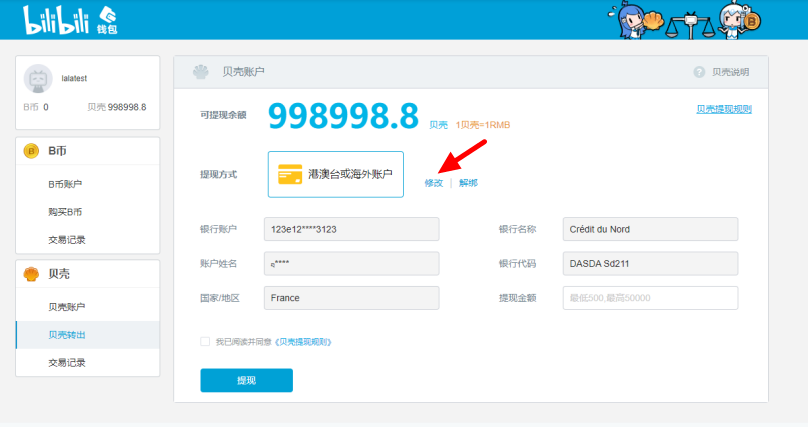Click the 贝壳说明 help link
Screen dimensions: 808x427
730,72
